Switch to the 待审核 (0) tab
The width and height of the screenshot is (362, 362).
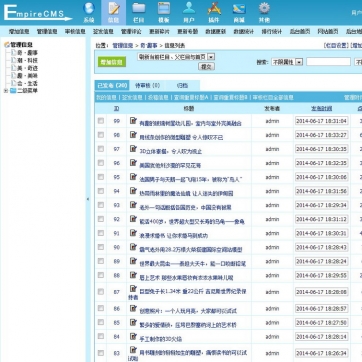click(147, 86)
